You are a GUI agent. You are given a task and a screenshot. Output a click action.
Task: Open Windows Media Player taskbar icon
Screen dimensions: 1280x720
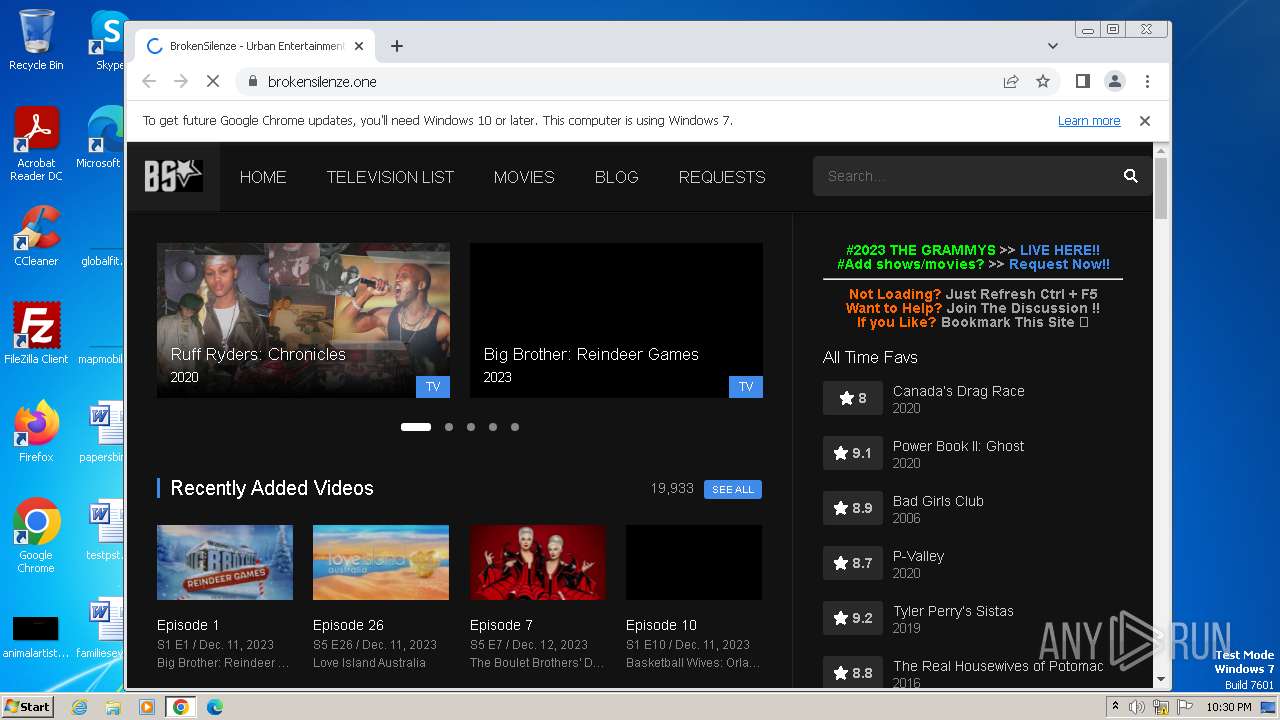tap(147, 707)
